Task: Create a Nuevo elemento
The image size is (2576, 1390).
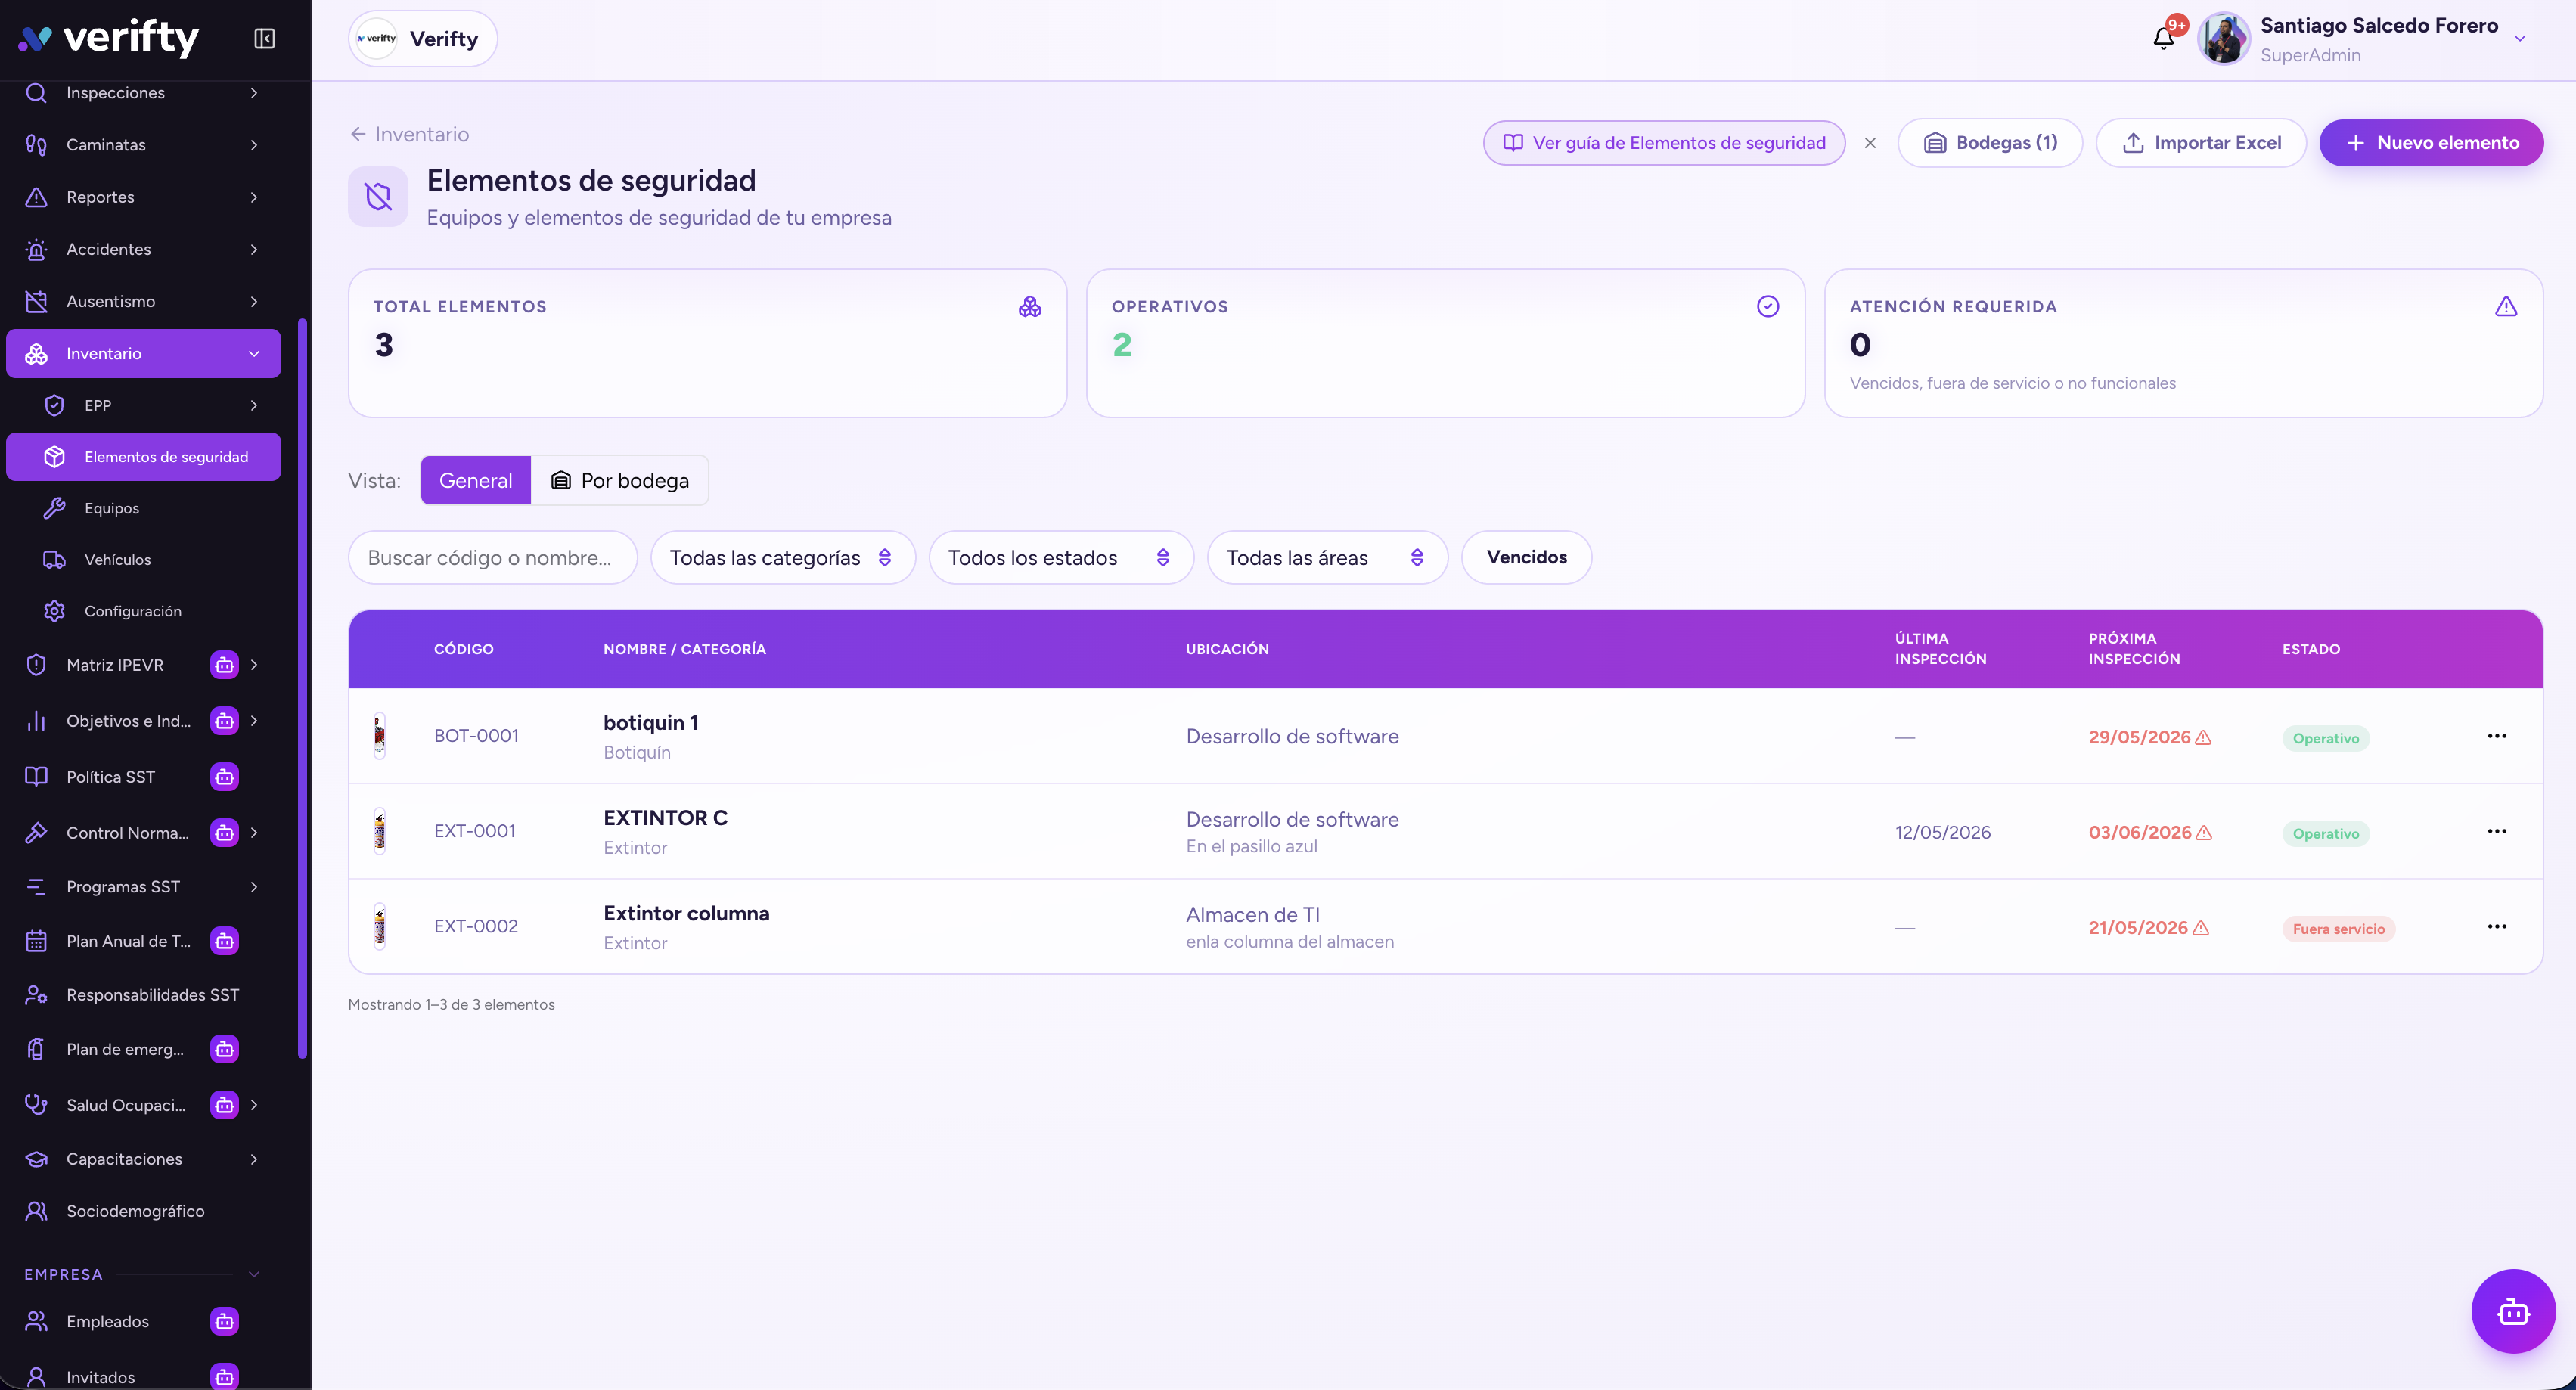Action: pos(2432,143)
